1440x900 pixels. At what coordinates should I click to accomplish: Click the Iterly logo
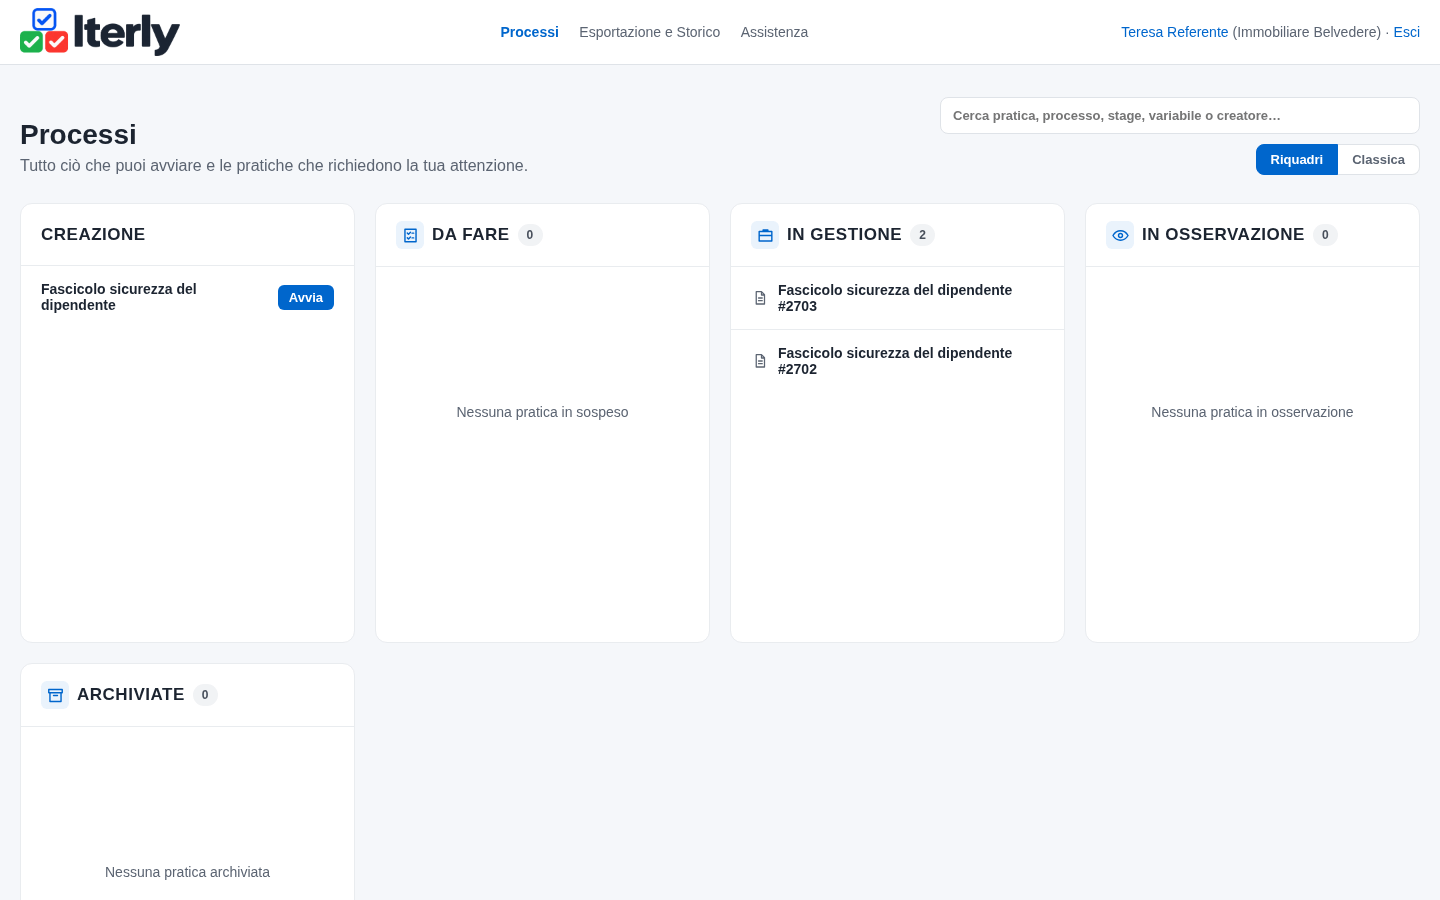(100, 32)
